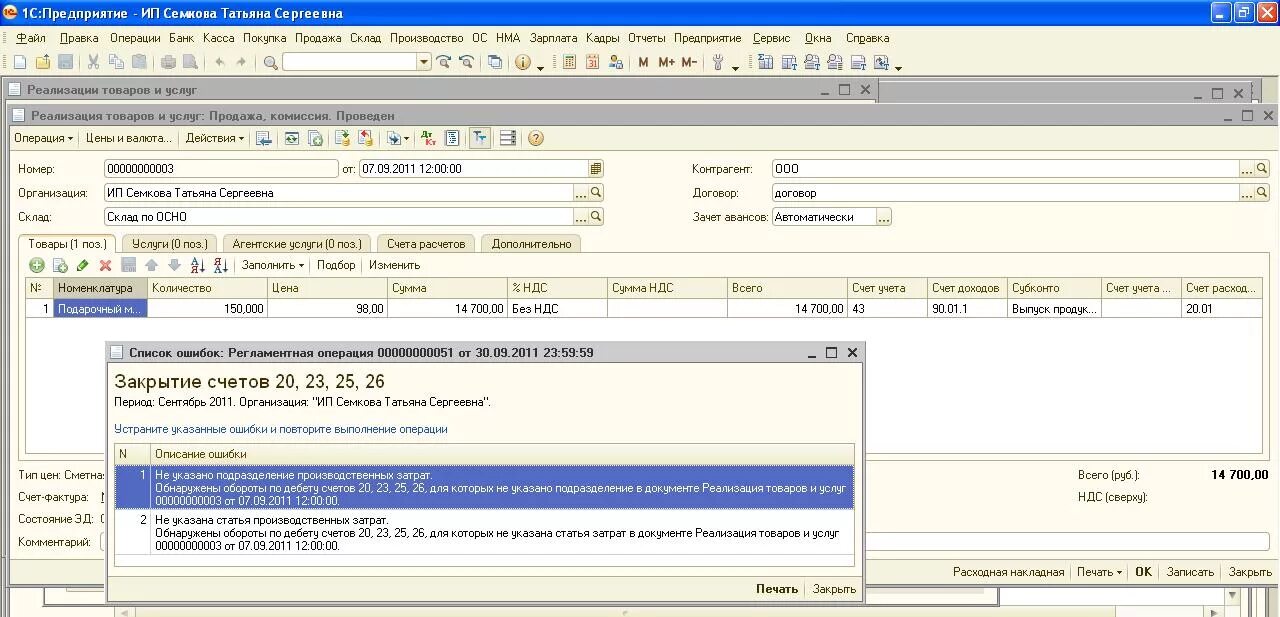This screenshot has width=1280, height=617.
Task: Click the green plus Add row icon
Action: (x=37, y=265)
